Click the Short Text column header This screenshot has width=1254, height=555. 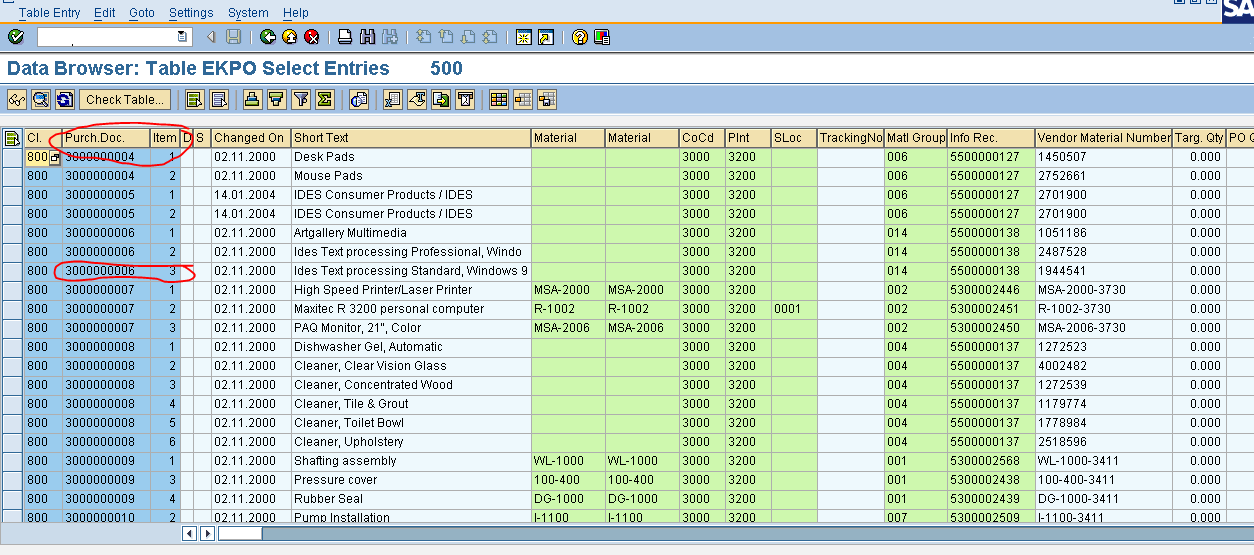[410, 138]
